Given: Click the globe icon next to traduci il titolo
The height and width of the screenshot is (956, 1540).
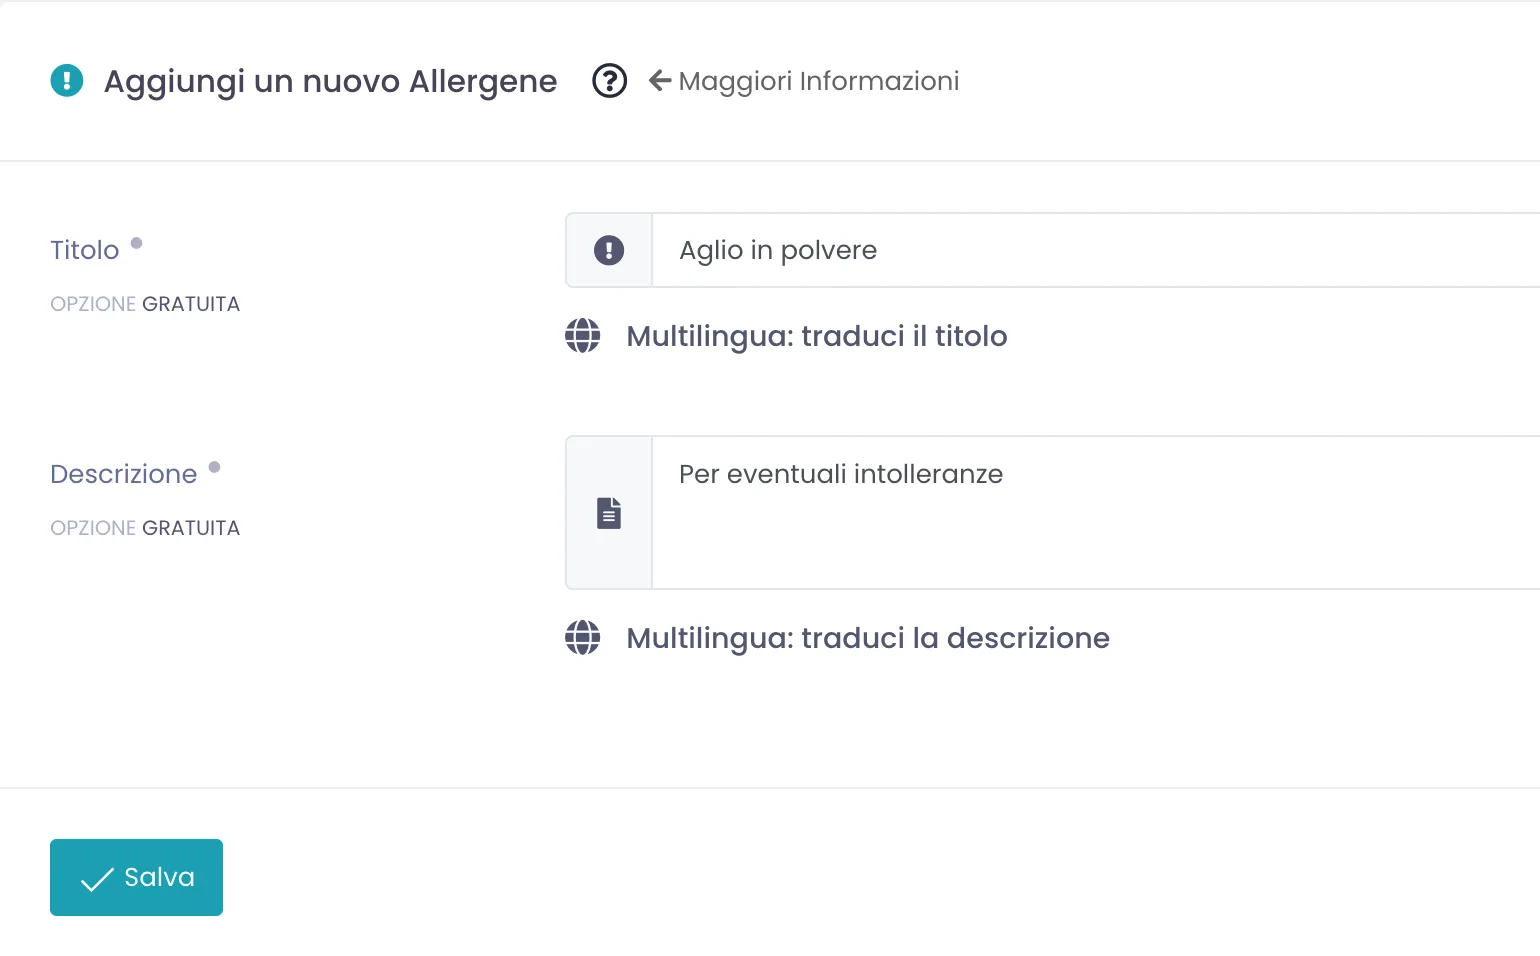Looking at the screenshot, I should click(x=583, y=336).
